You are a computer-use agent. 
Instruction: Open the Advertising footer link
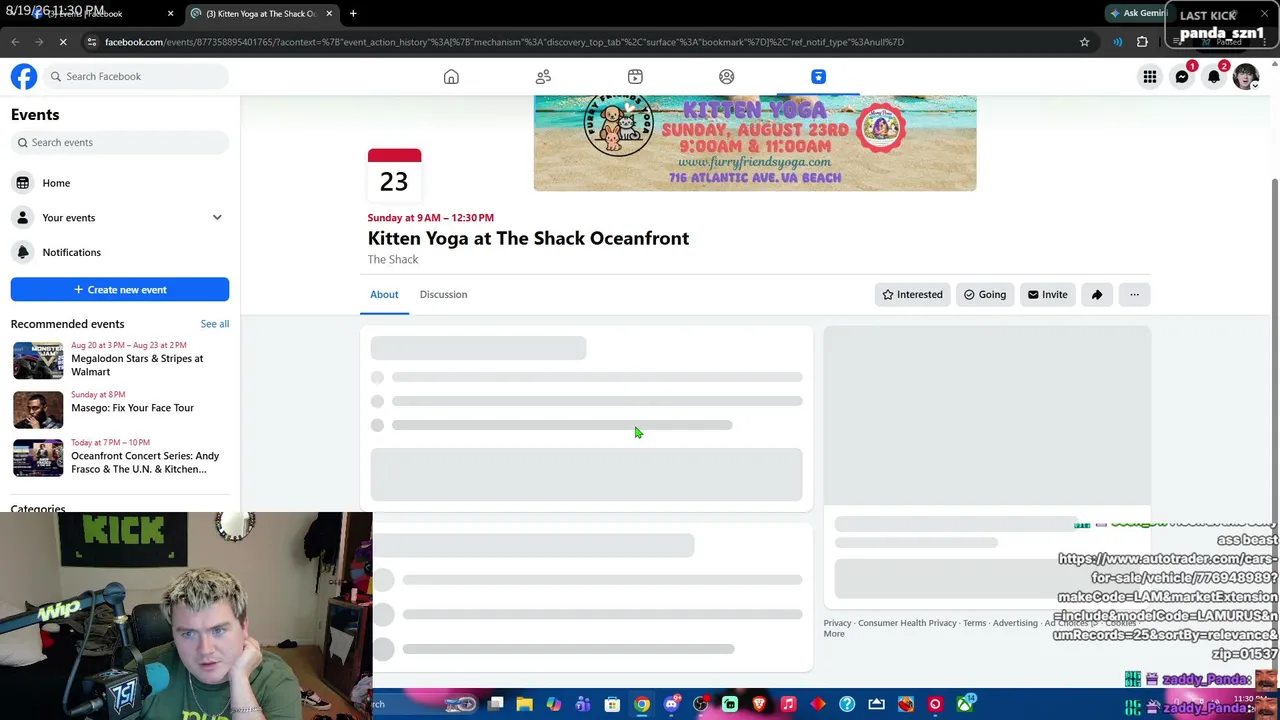[1015, 623]
